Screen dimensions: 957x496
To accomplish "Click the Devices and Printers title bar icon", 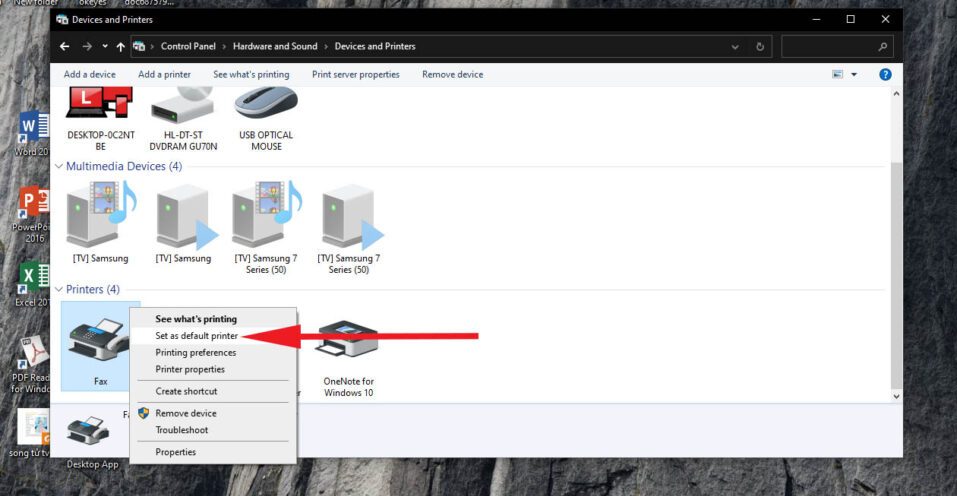I will (x=62, y=20).
